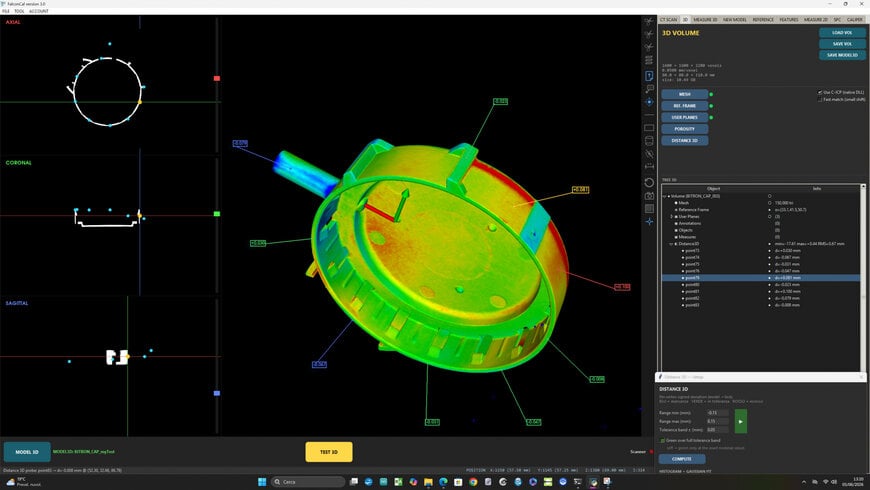Select the cylinder object tool icon
The width and height of the screenshot is (870, 490).
pos(649,141)
